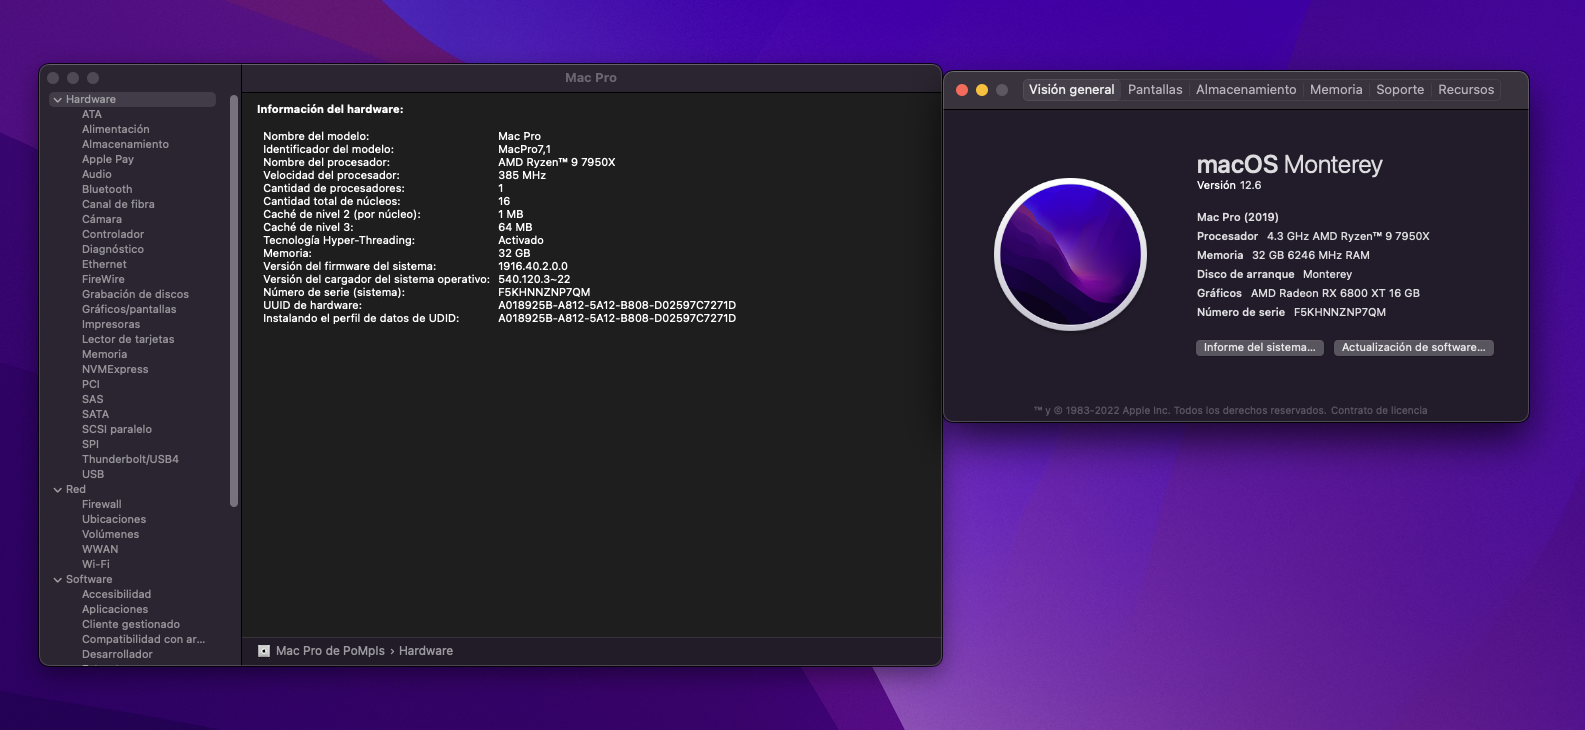Open the Almacenamiento tab
This screenshot has height=730, width=1585.
pyautogui.click(x=1246, y=90)
